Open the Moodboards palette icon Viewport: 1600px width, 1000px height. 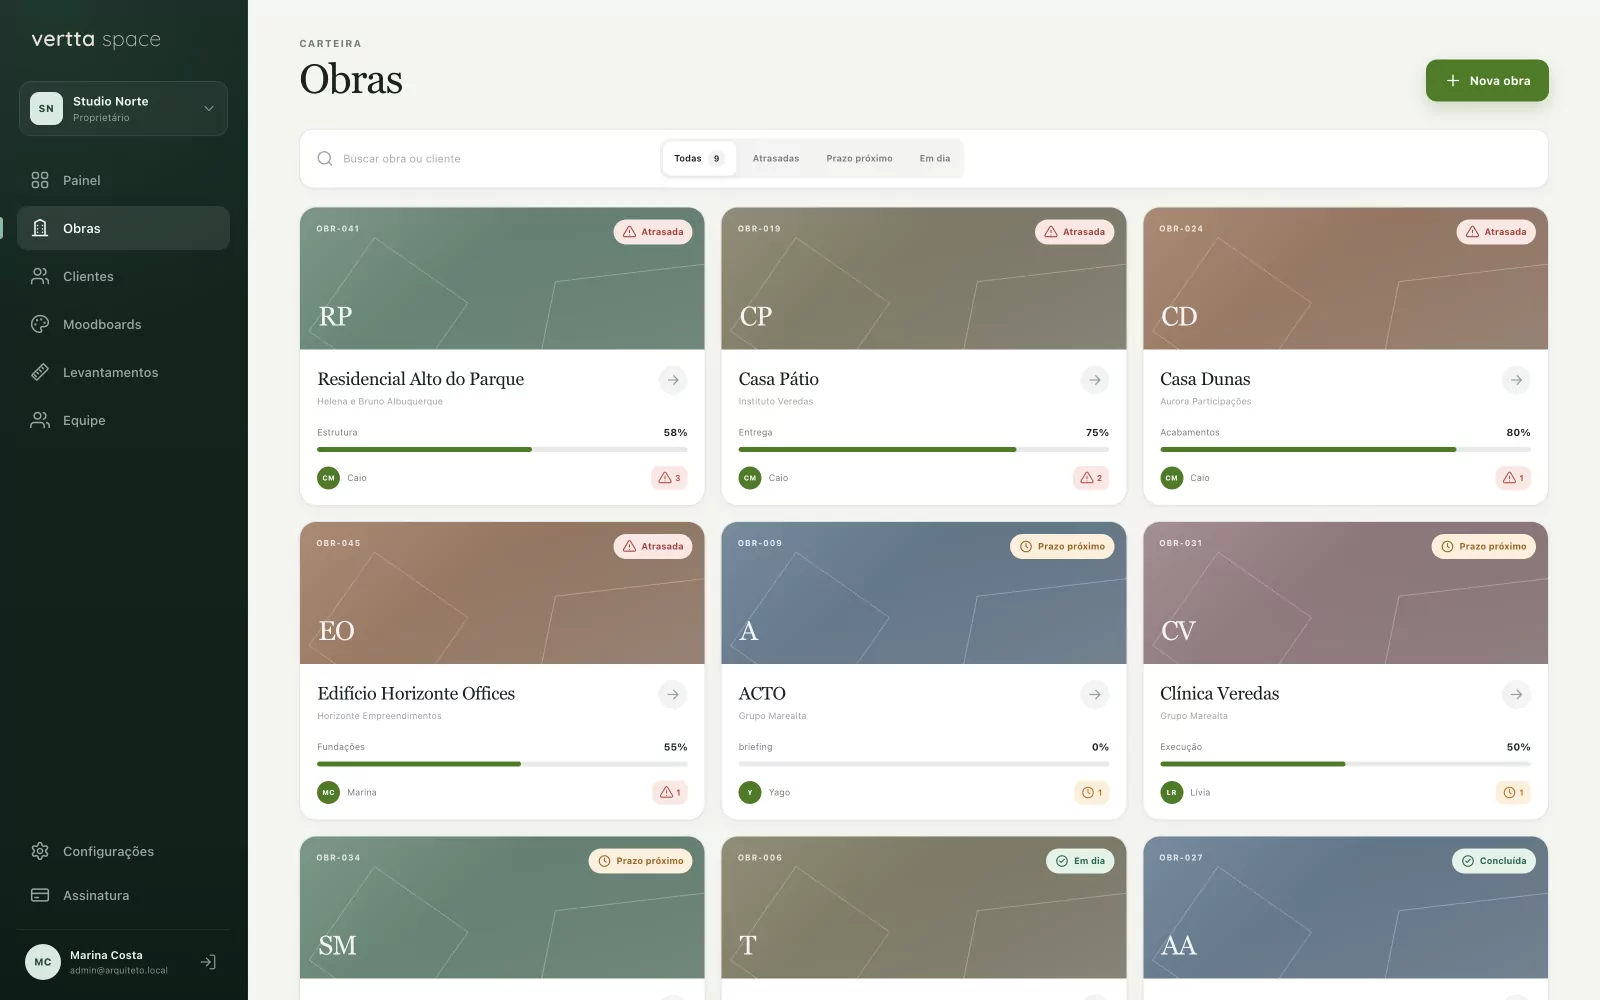point(40,324)
